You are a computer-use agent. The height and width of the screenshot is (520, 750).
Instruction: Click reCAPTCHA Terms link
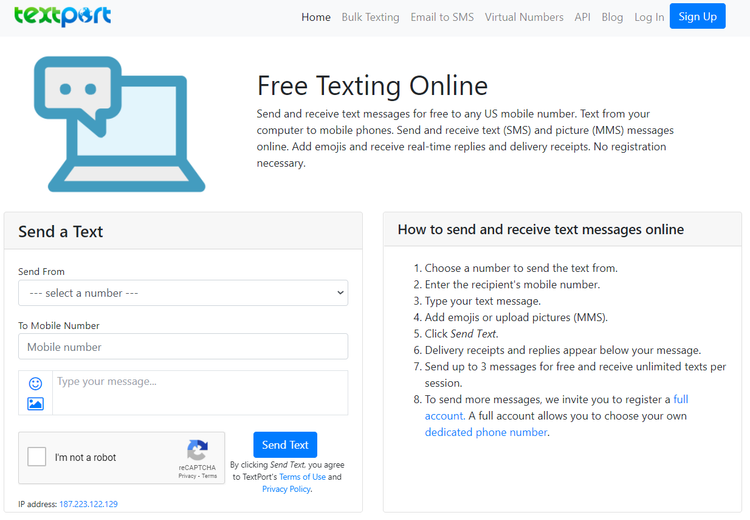coord(209,476)
